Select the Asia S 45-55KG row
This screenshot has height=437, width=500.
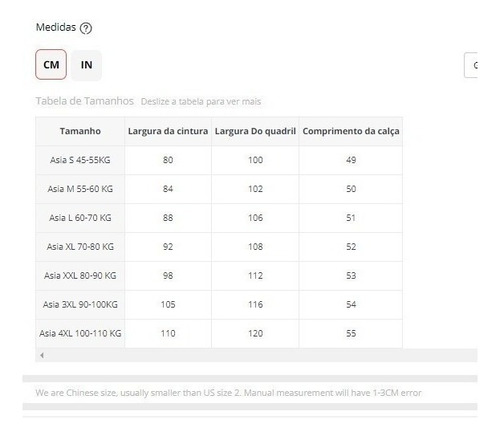(x=219, y=160)
